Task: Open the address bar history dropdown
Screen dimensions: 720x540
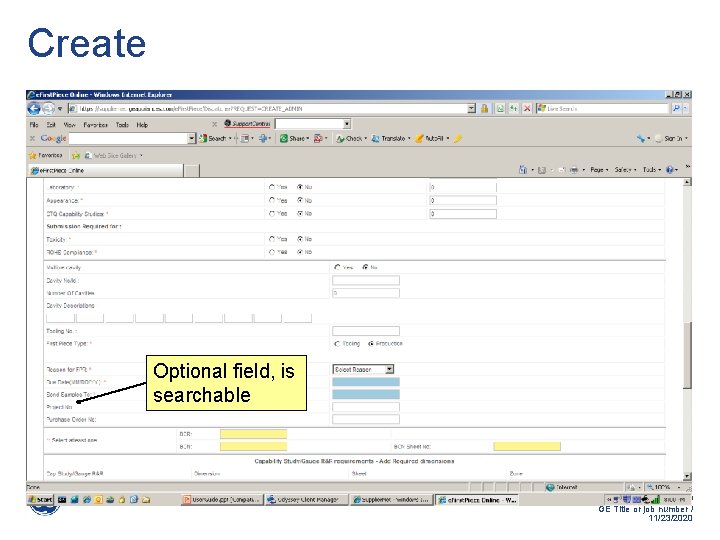Action: (x=472, y=108)
